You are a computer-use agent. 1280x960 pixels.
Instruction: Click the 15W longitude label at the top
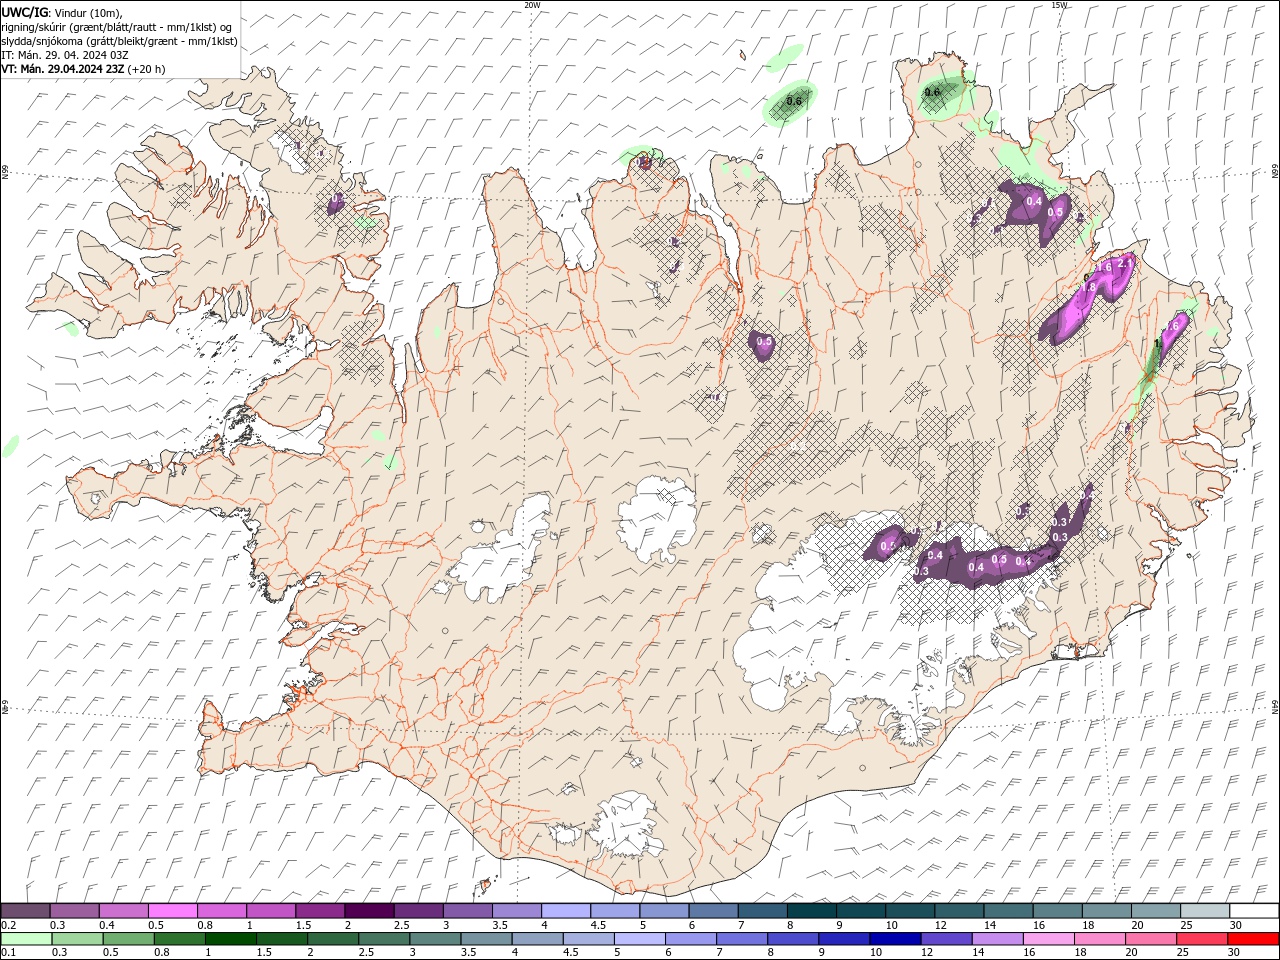[1059, 5]
